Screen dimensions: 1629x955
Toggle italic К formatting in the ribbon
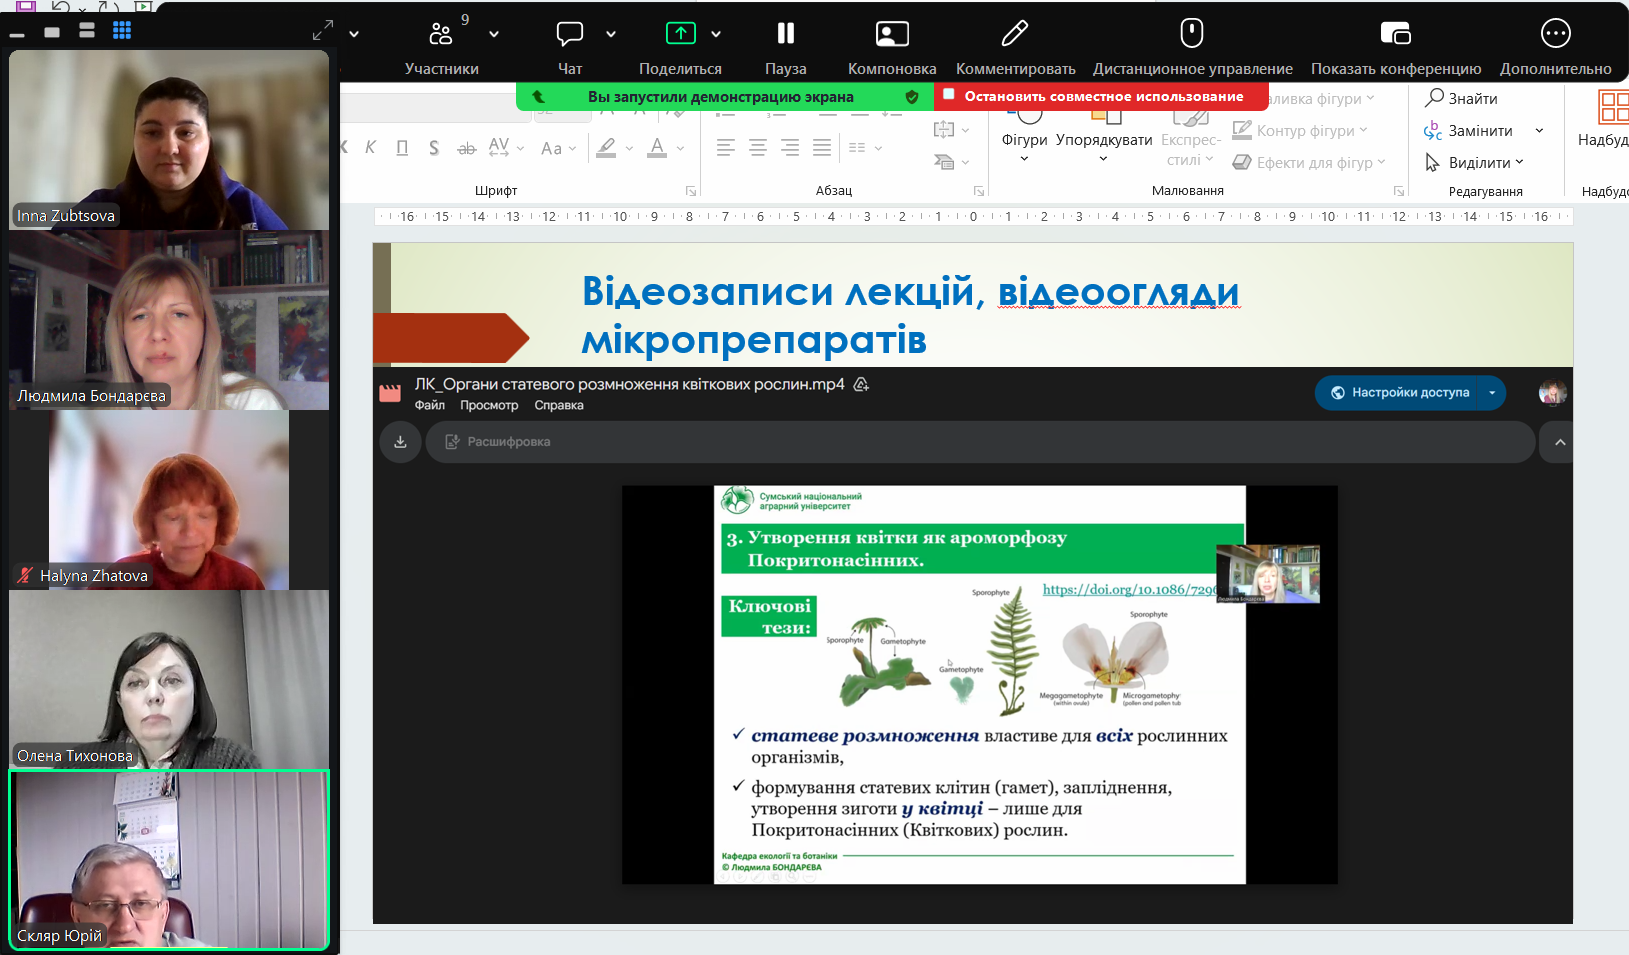(370, 148)
